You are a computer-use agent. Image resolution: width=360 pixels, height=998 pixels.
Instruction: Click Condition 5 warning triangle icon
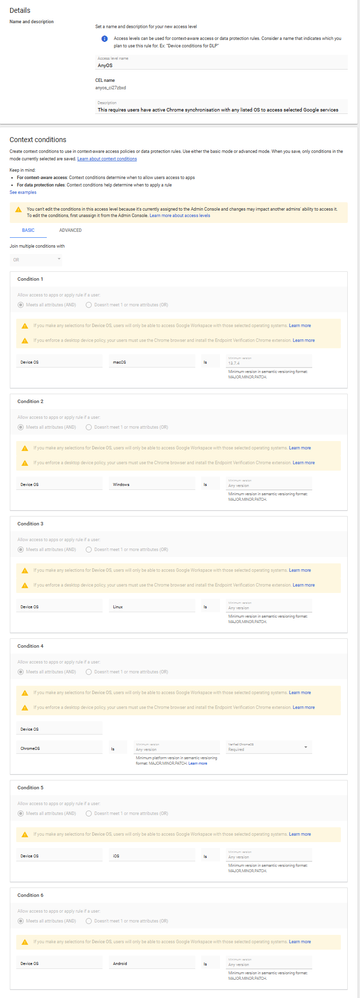pos(25,834)
